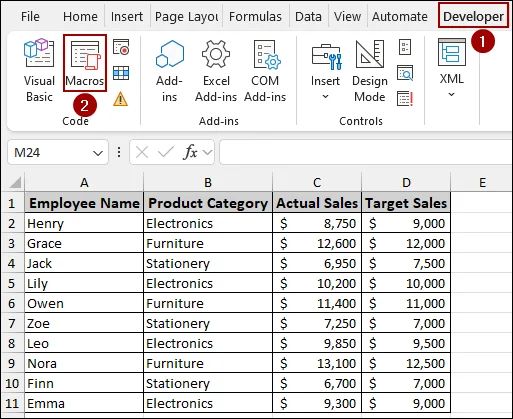Click the Target Sales header cell

coord(406,203)
